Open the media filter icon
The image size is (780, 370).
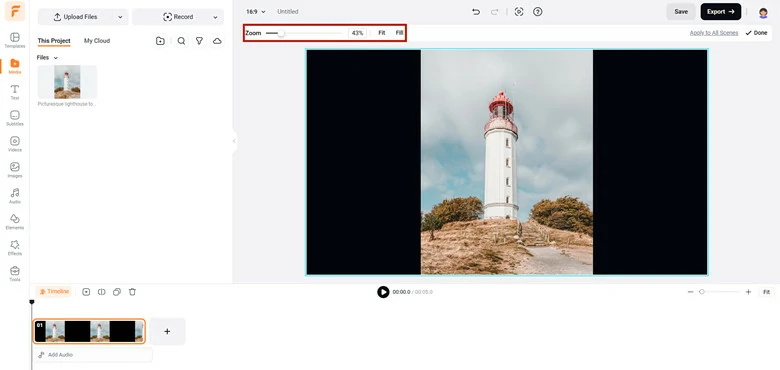(x=199, y=41)
